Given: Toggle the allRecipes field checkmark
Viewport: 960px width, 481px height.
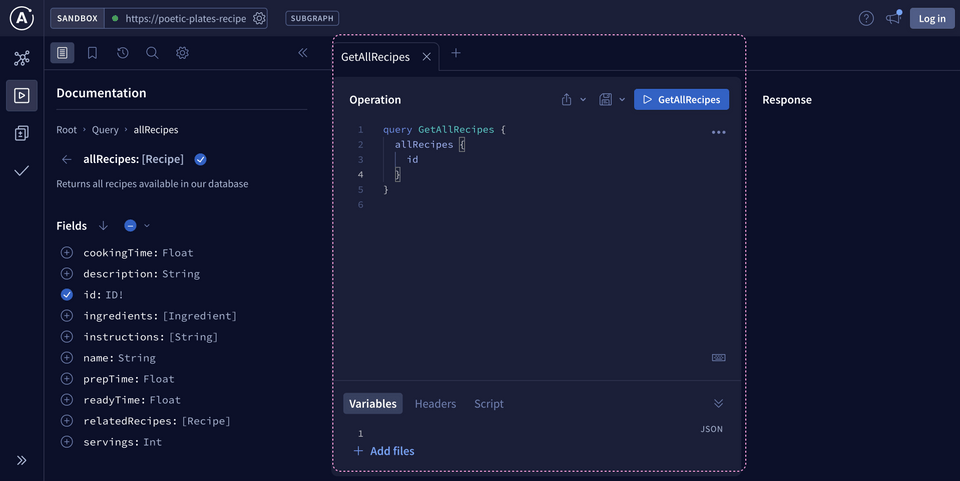Looking at the screenshot, I should [200, 159].
